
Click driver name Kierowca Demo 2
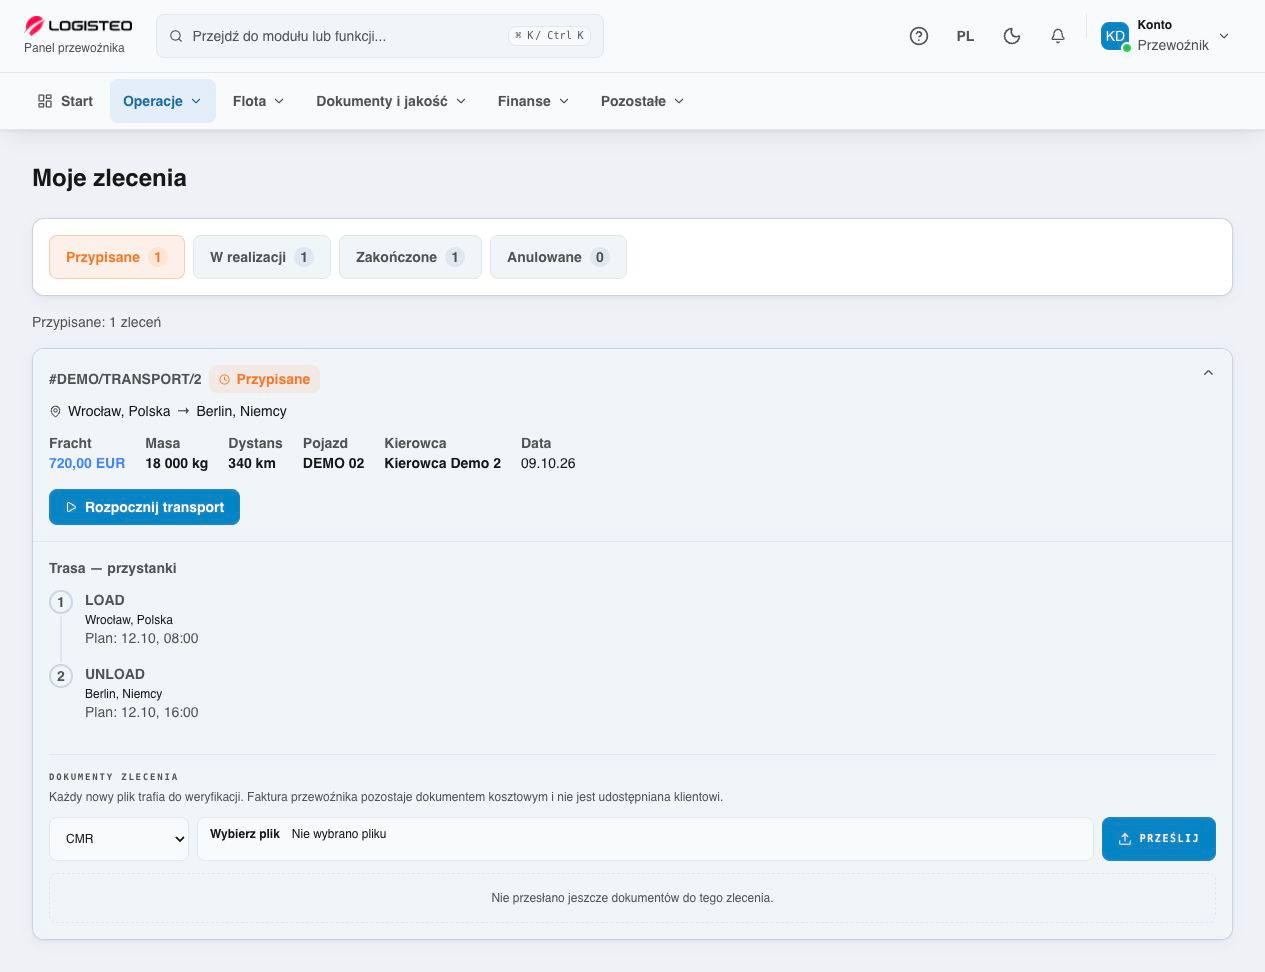point(443,463)
